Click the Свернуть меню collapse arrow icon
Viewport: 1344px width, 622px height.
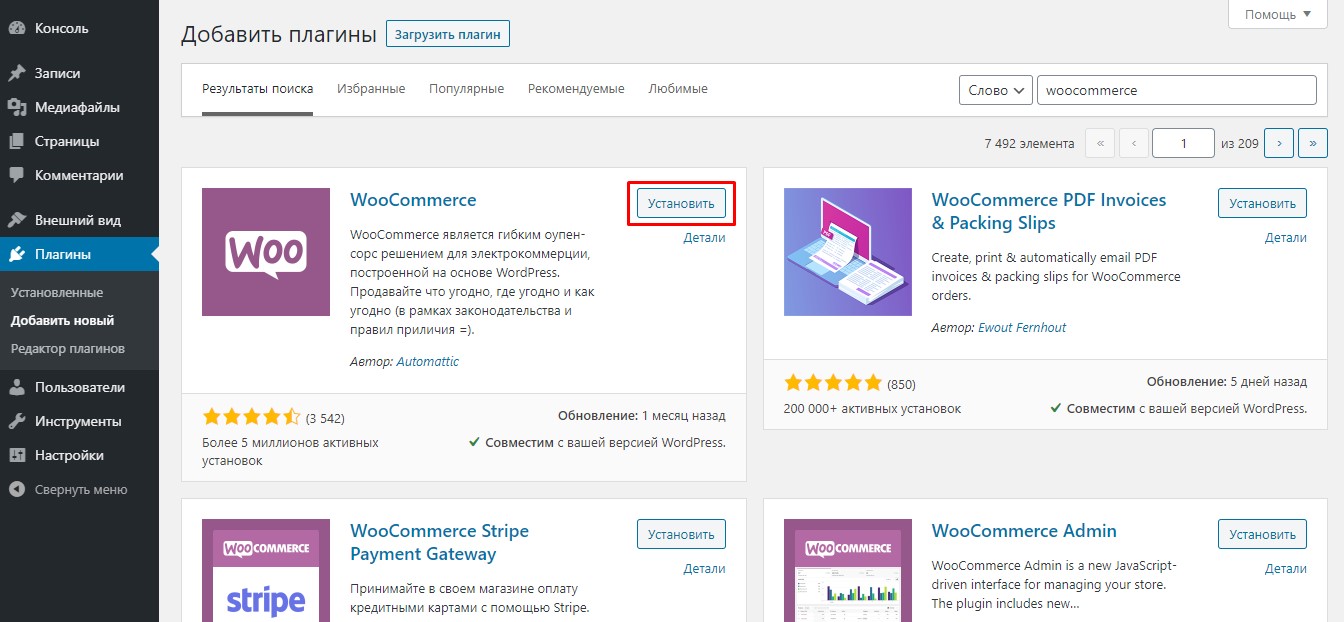pyautogui.click(x=16, y=489)
